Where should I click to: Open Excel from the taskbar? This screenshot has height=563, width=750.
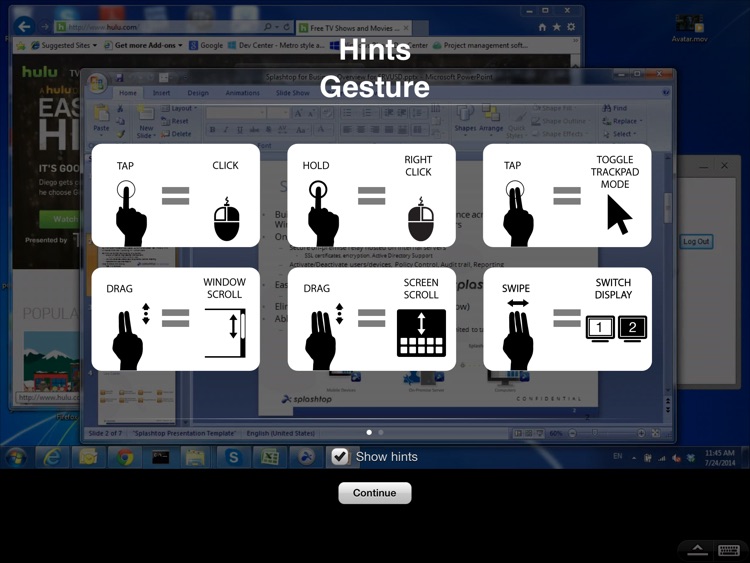coord(270,457)
